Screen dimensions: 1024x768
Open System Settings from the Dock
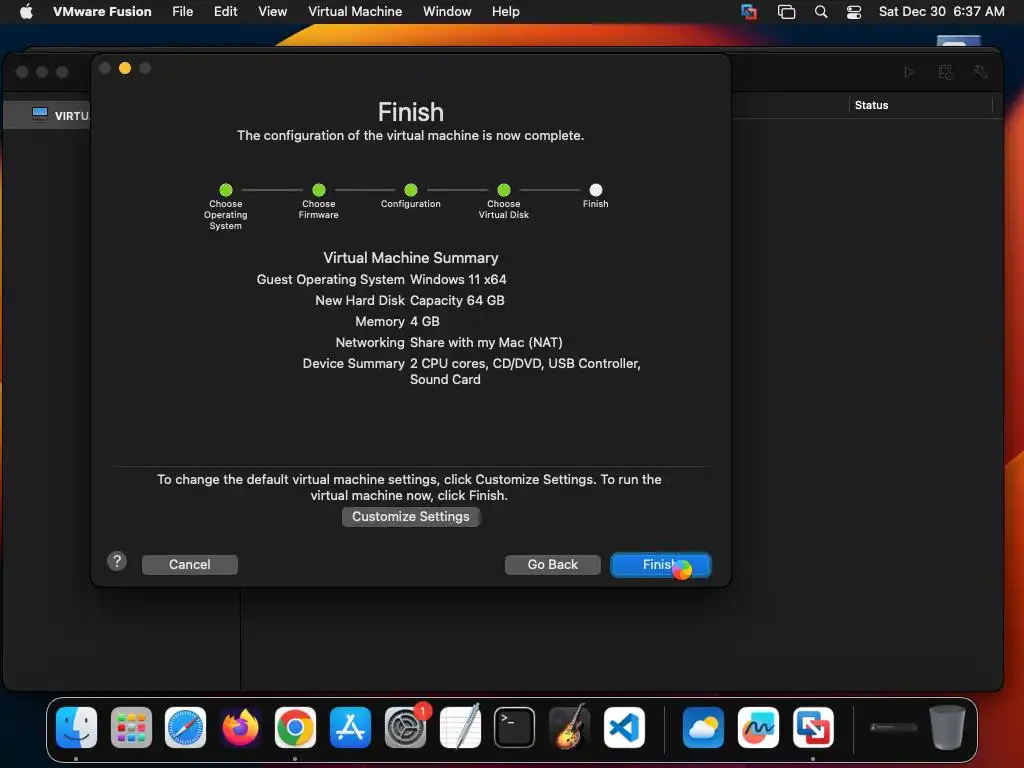click(x=405, y=727)
